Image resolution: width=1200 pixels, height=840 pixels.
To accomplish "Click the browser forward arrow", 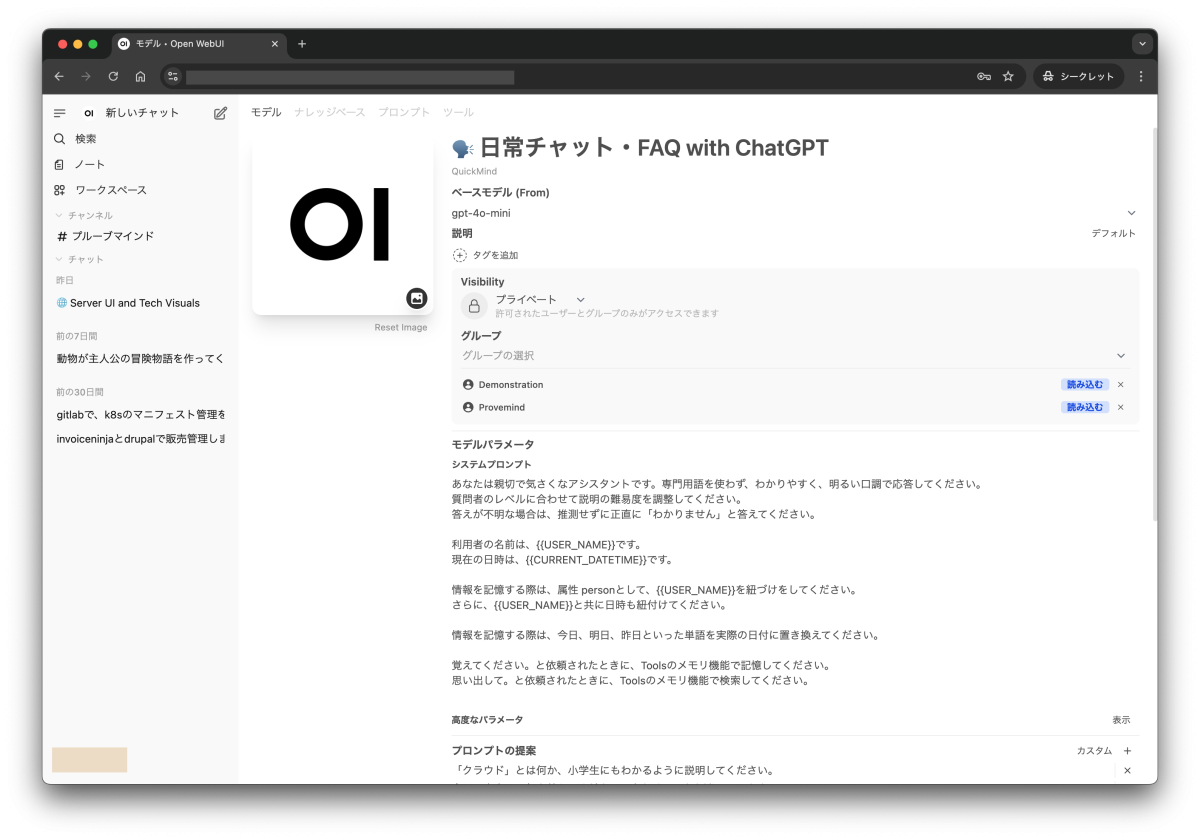I will point(86,76).
